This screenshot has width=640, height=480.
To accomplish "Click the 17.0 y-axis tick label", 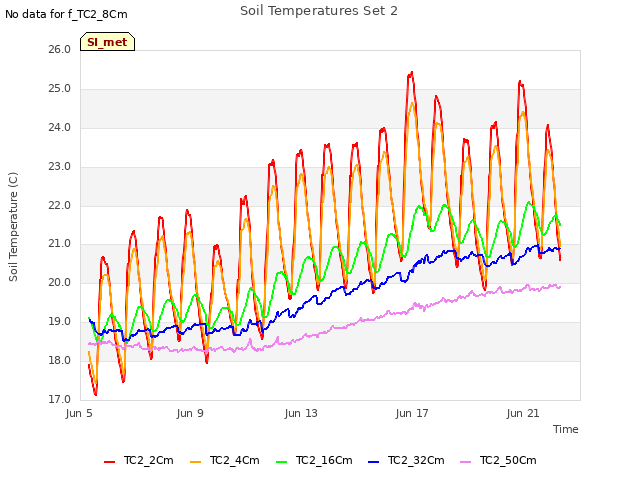I will tap(60, 399).
